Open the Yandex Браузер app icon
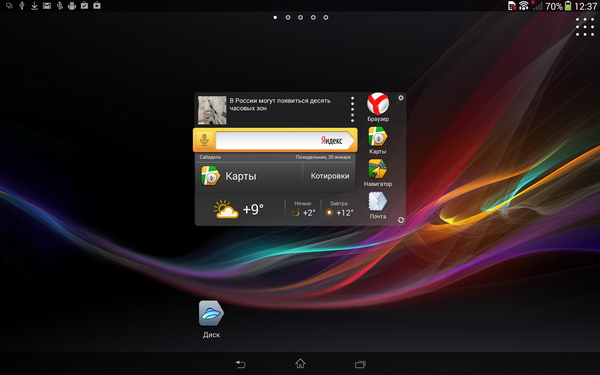This screenshot has width=600, height=375. click(378, 107)
